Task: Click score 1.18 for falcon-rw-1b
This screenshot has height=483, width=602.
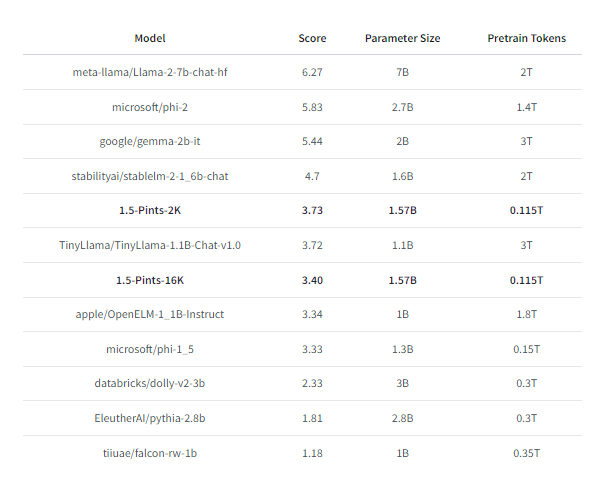Action: [312, 453]
